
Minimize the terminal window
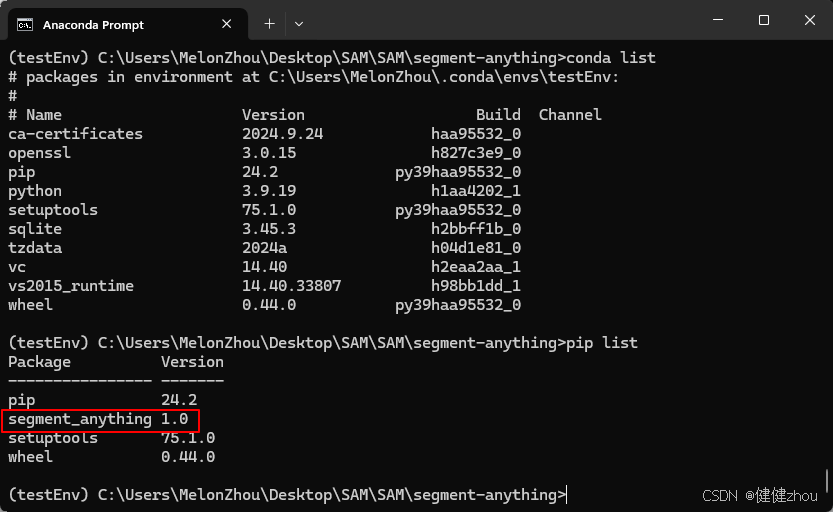(718, 20)
